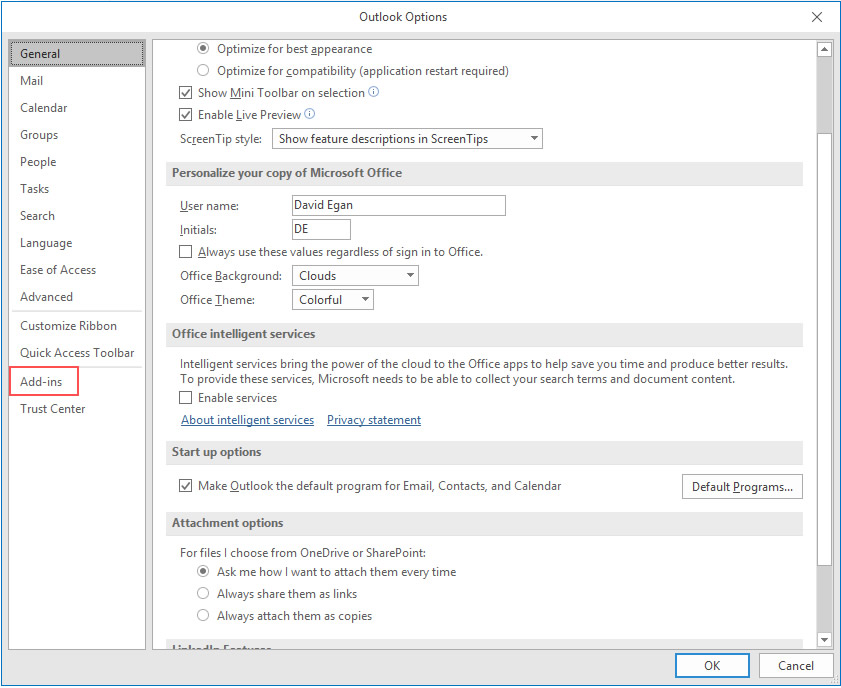Switch to the Advanced category
The width and height of the screenshot is (841, 688).
[x=77, y=297]
